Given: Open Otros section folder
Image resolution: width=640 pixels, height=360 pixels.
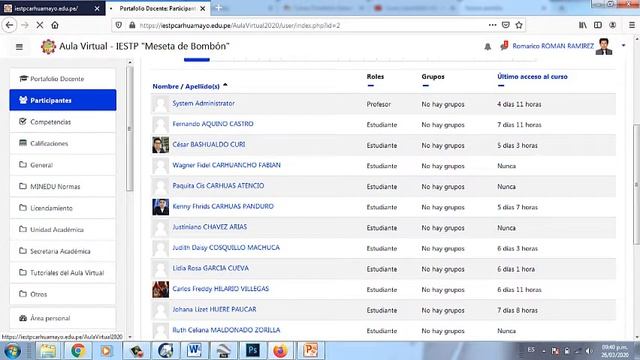Looking at the screenshot, I should (x=63, y=294).
